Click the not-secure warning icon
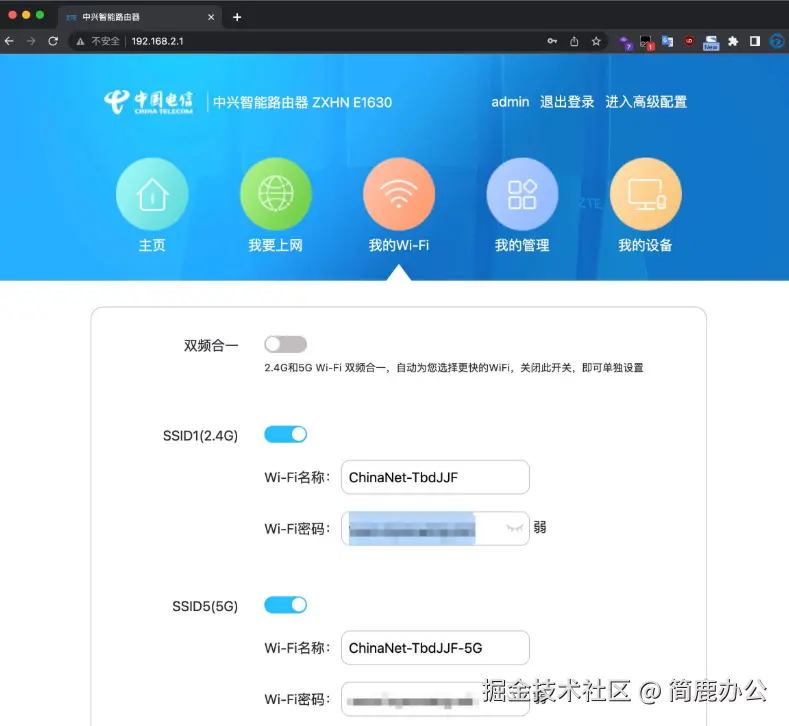 81,41
